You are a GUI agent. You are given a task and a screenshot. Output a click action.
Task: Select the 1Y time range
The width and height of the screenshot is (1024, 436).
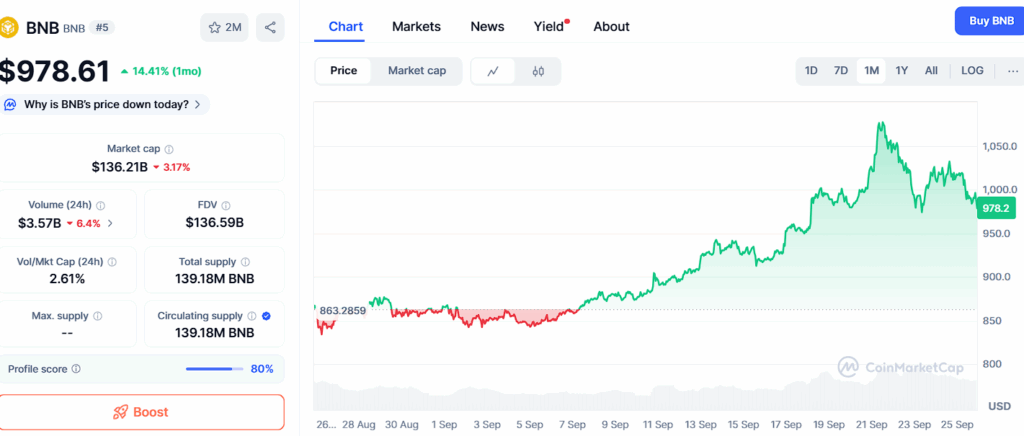click(x=902, y=71)
